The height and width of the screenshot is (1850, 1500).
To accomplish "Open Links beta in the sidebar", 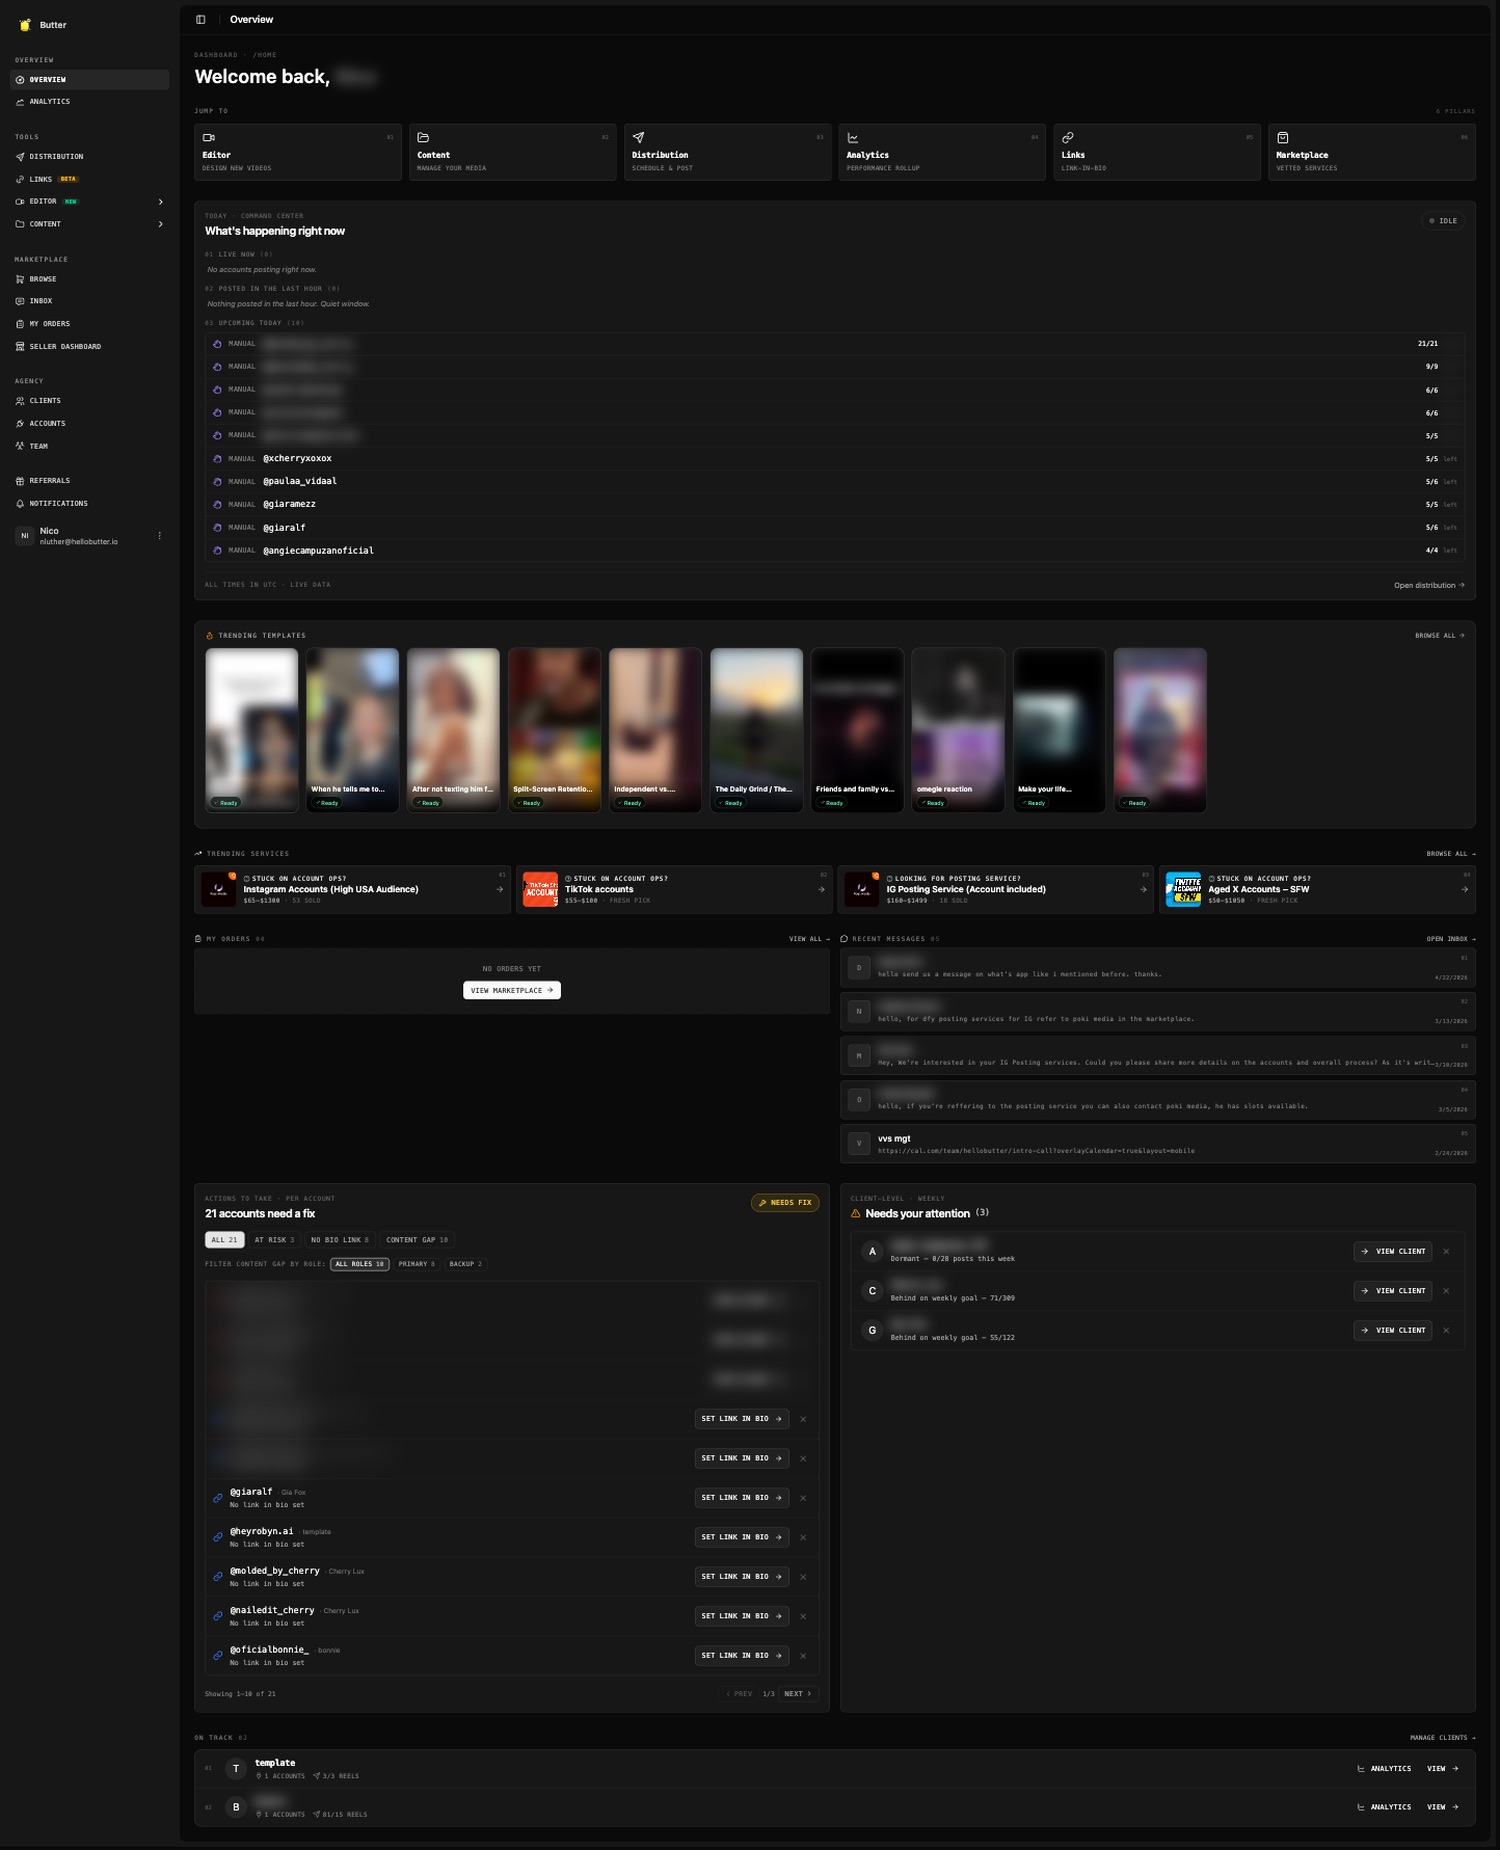I will tap(89, 179).
